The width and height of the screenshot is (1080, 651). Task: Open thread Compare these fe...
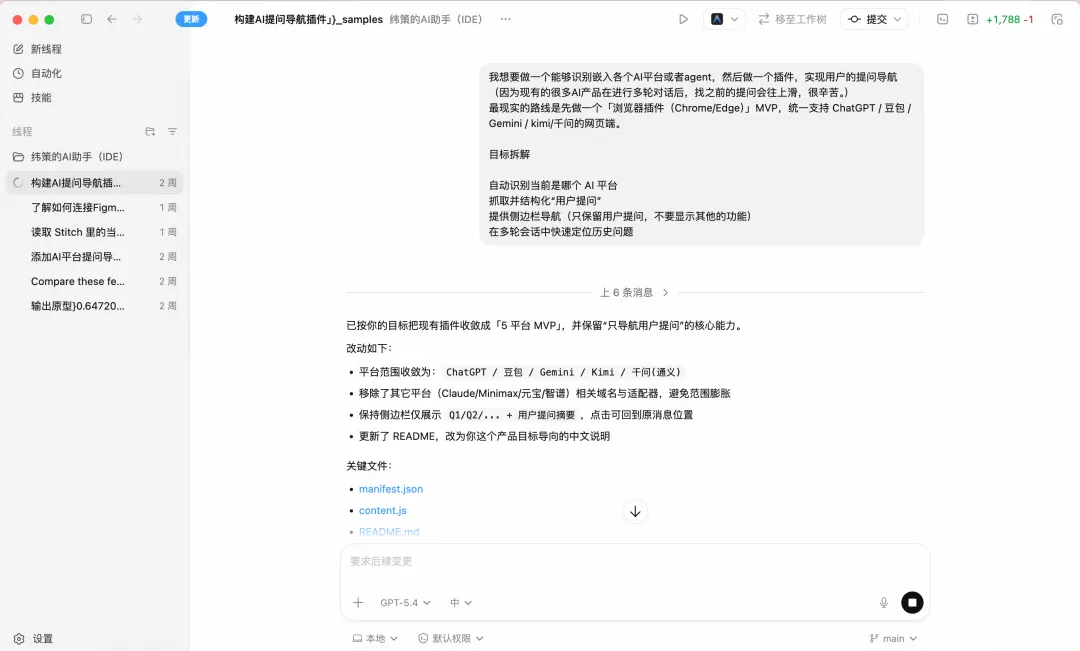[x=95, y=281]
